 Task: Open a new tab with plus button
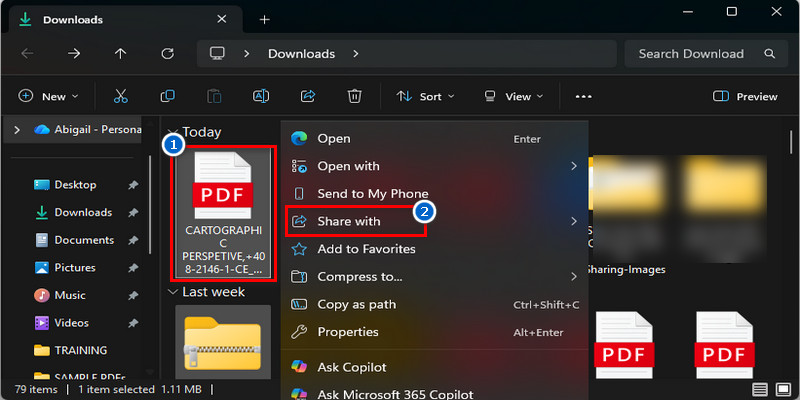pos(264,19)
